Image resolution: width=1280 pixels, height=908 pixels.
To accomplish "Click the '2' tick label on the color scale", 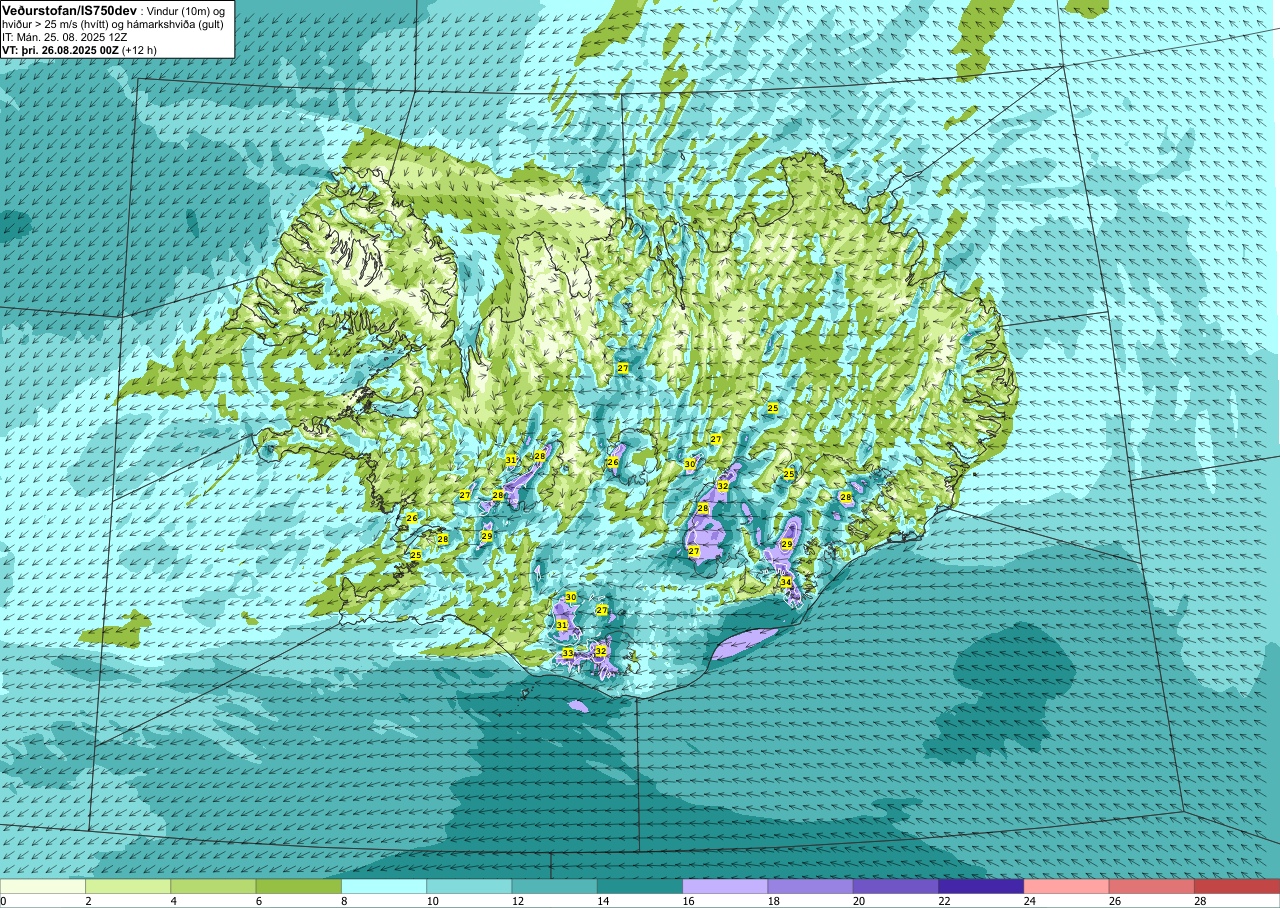I will point(88,901).
